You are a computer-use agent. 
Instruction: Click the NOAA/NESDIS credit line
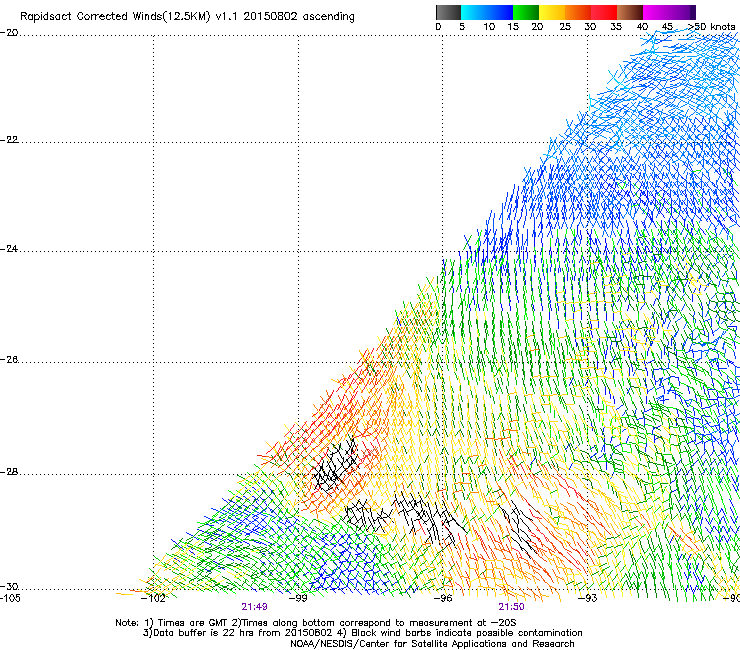432,644
